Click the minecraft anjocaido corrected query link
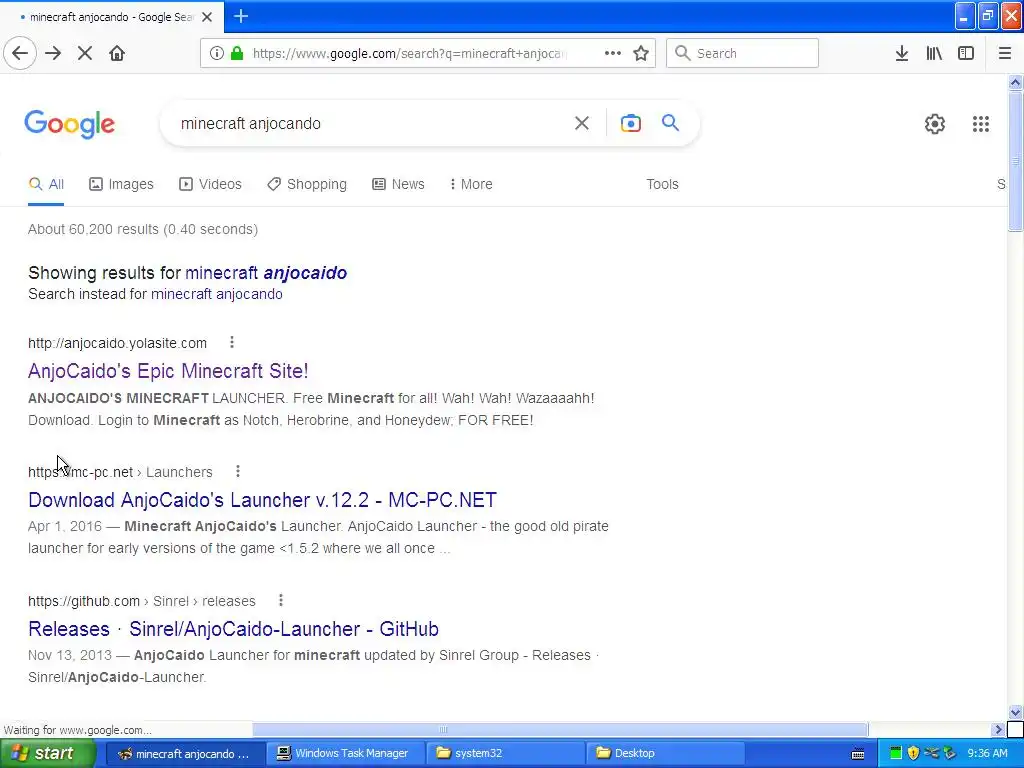Viewport: 1024px width, 768px height. pos(266,273)
